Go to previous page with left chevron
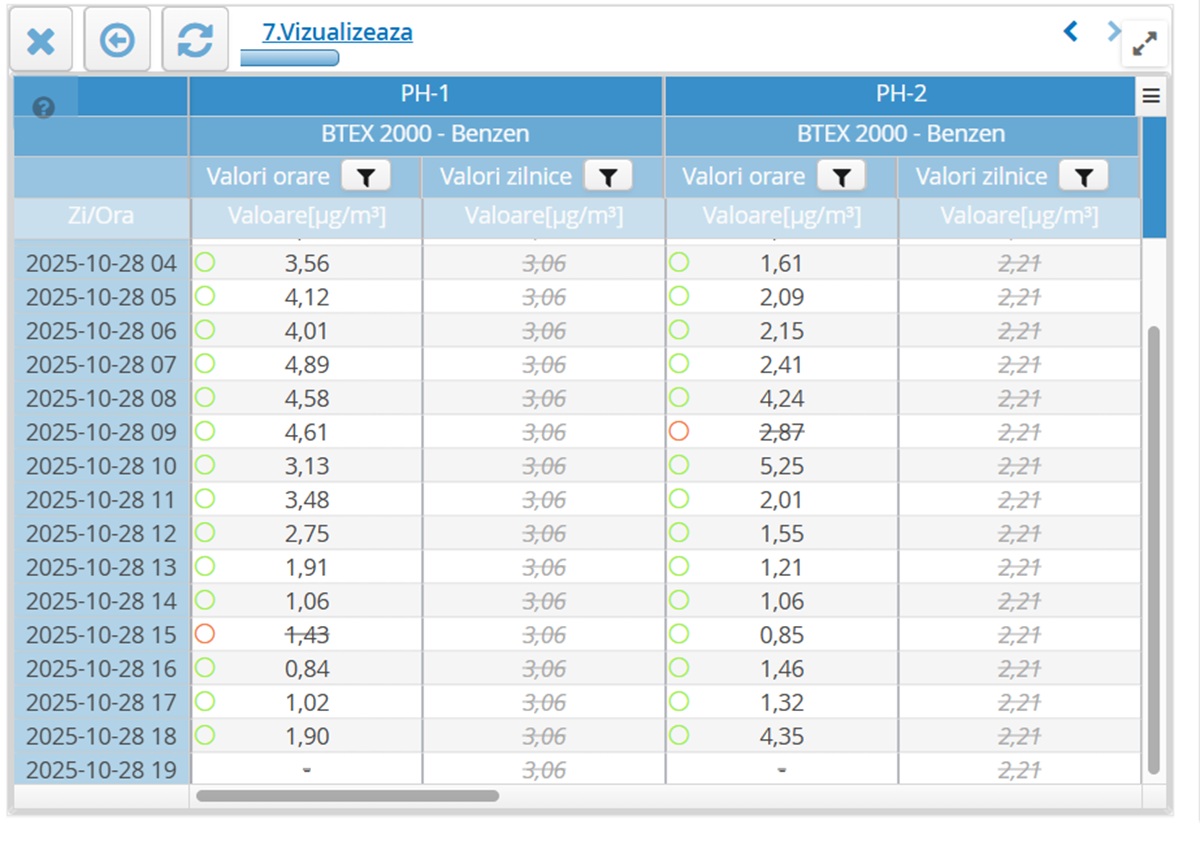The width and height of the screenshot is (1200, 842). click(1070, 32)
